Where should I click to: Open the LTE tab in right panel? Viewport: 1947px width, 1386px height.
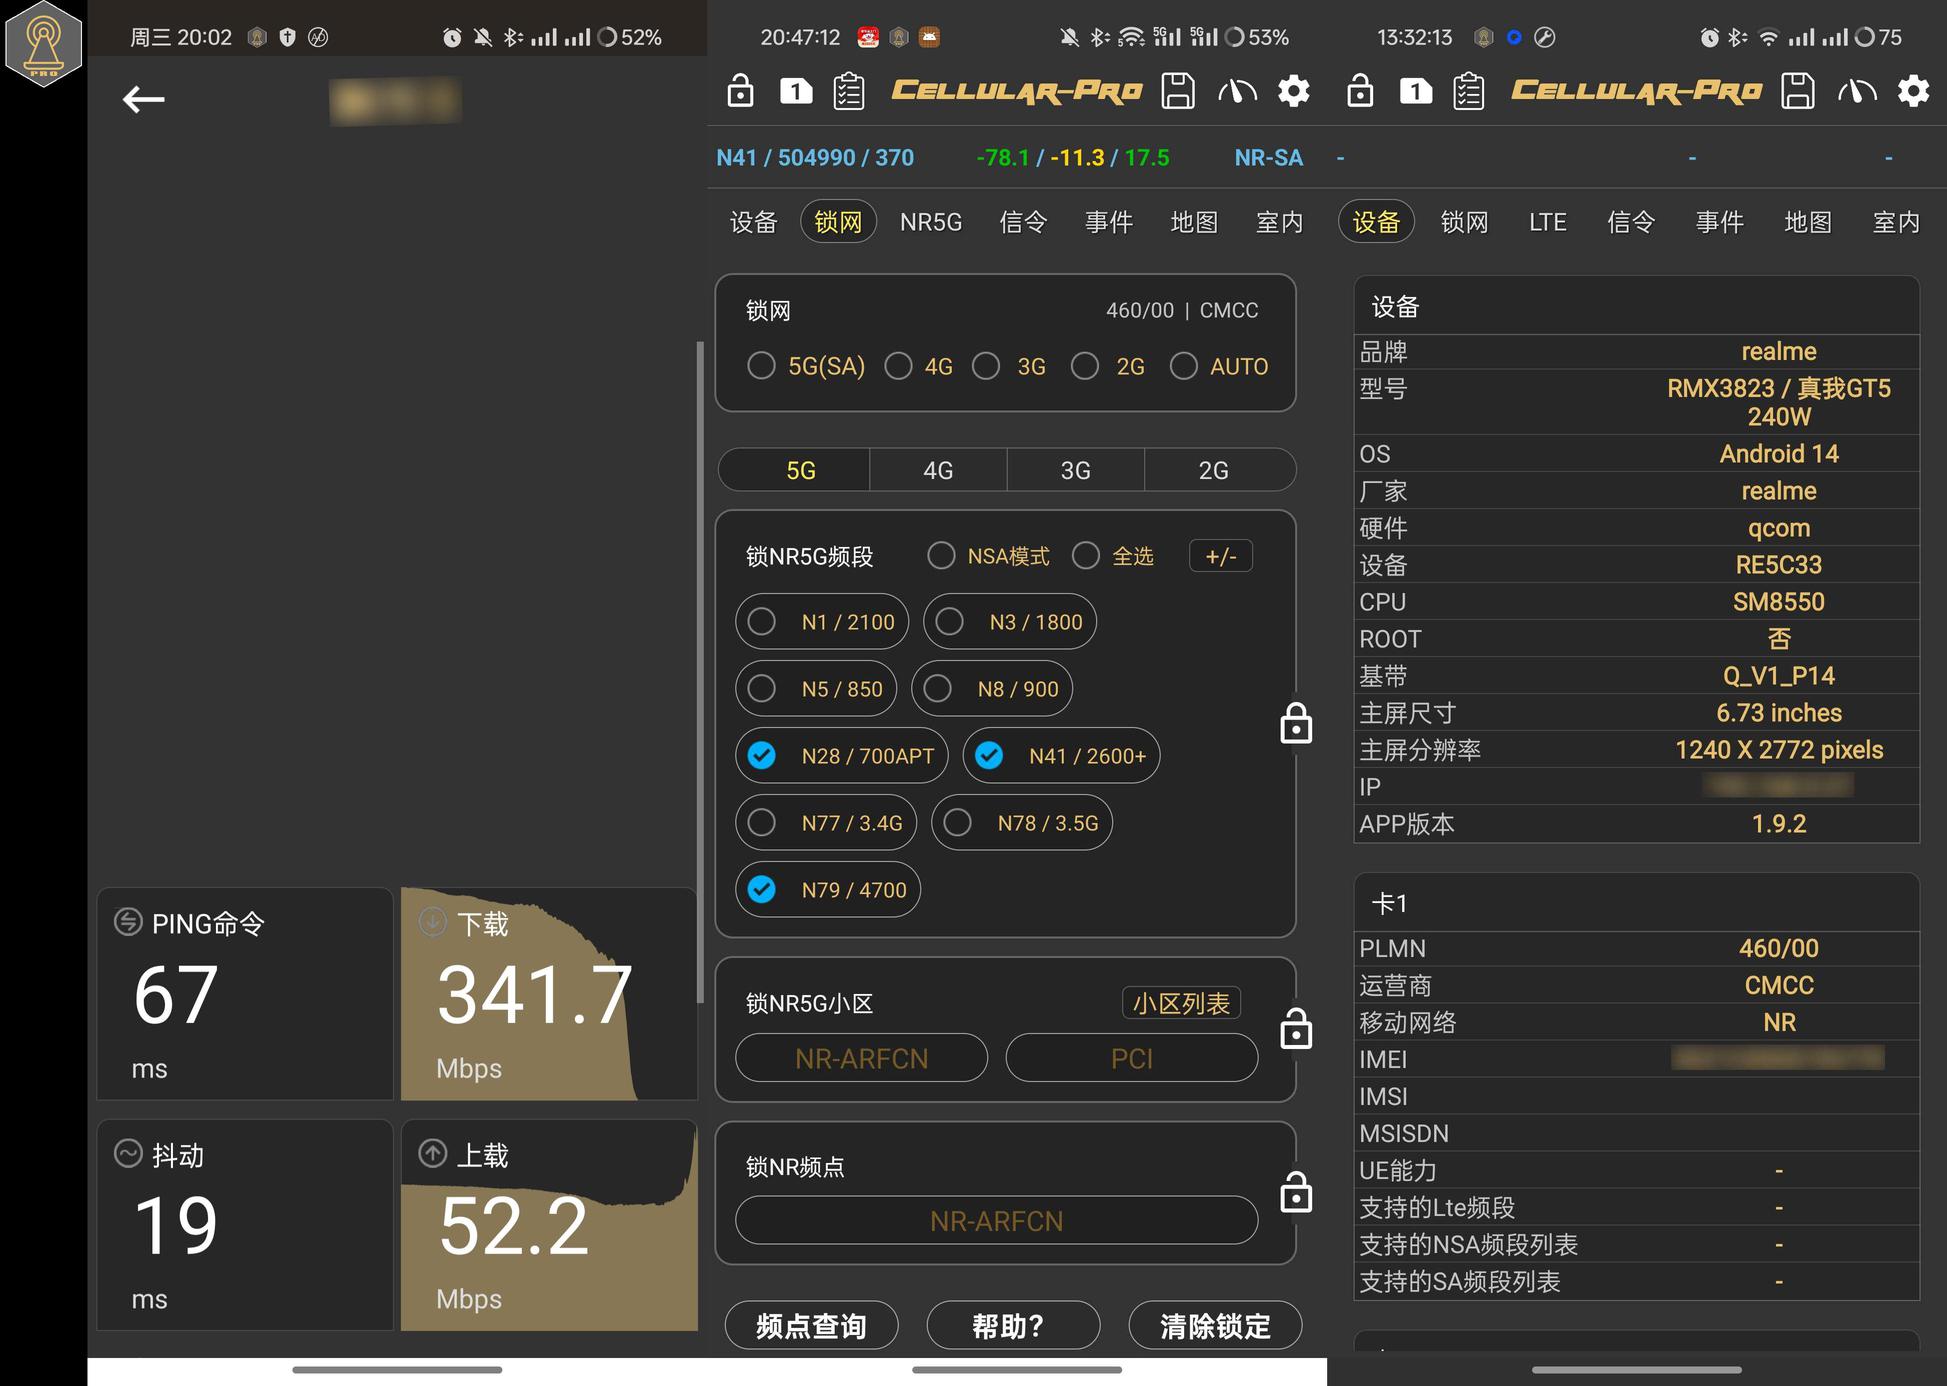[x=1546, y=222]
